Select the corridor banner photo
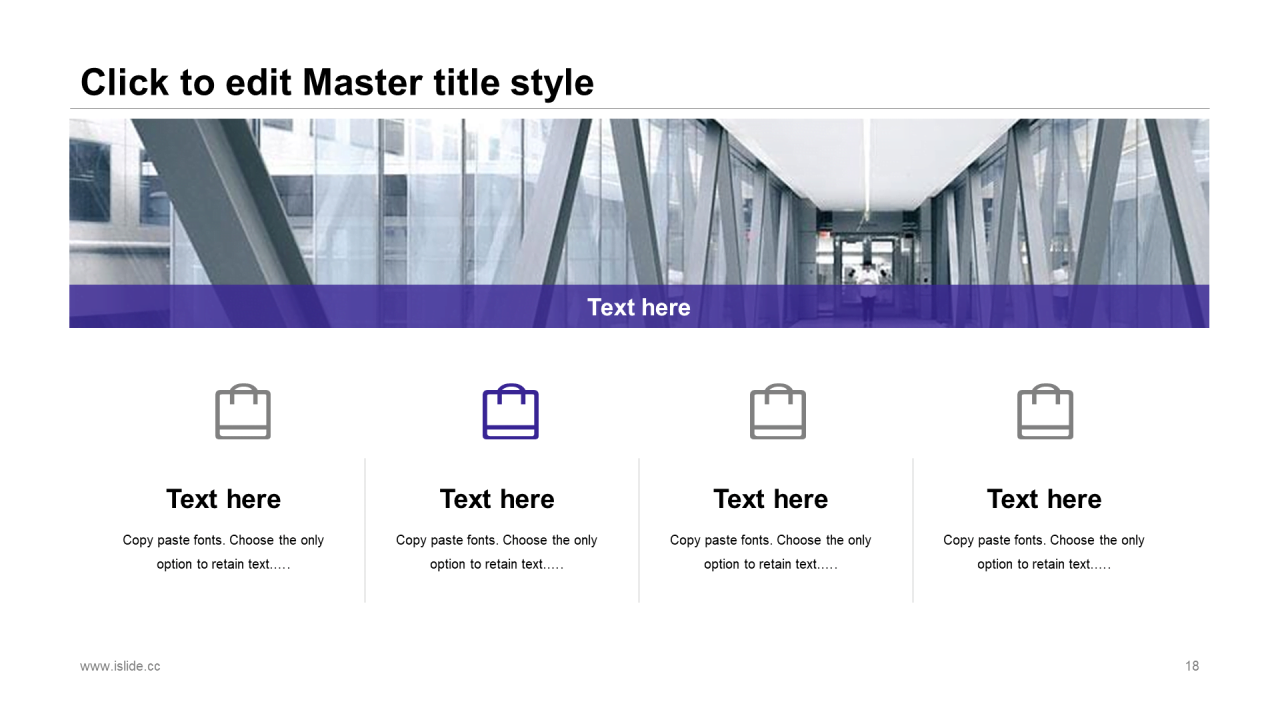The image size is (1280, 720). point(639,223)
